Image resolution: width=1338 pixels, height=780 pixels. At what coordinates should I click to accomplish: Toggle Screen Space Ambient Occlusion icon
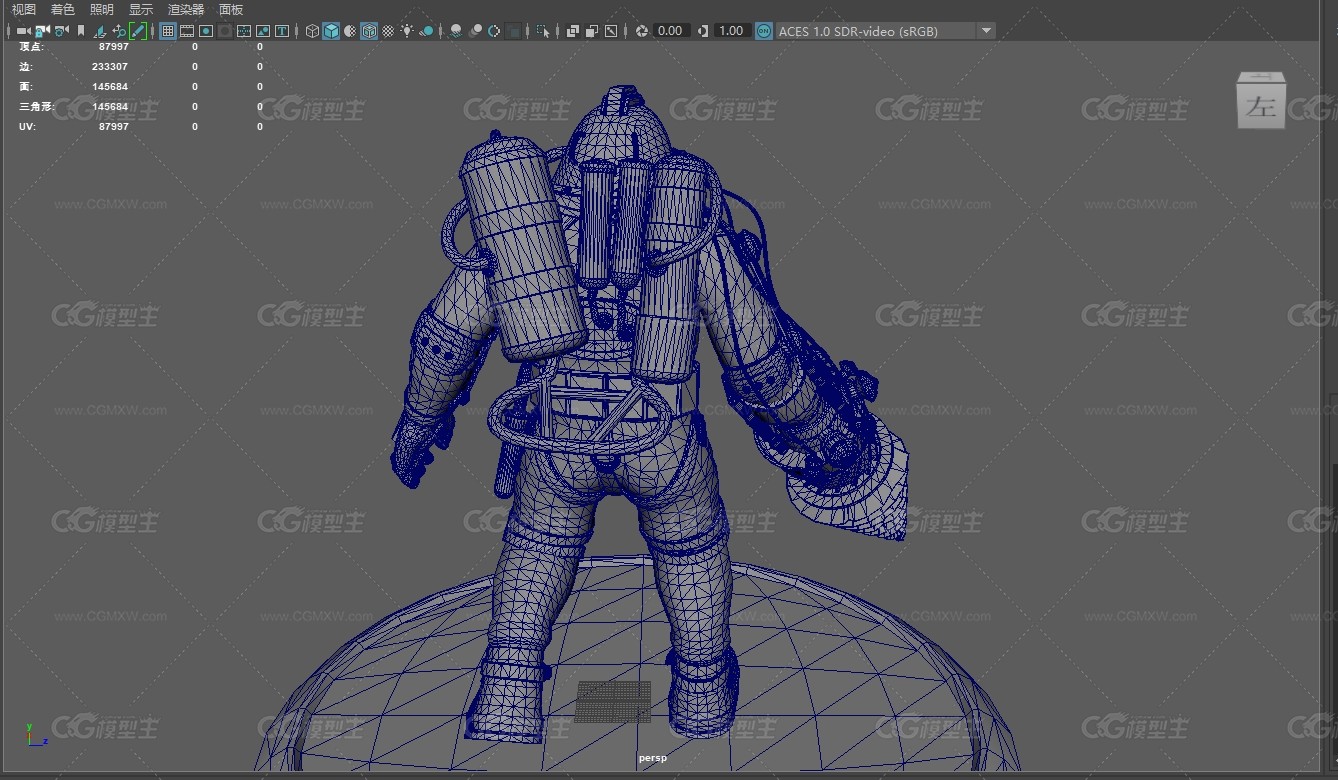coord(455,31)
